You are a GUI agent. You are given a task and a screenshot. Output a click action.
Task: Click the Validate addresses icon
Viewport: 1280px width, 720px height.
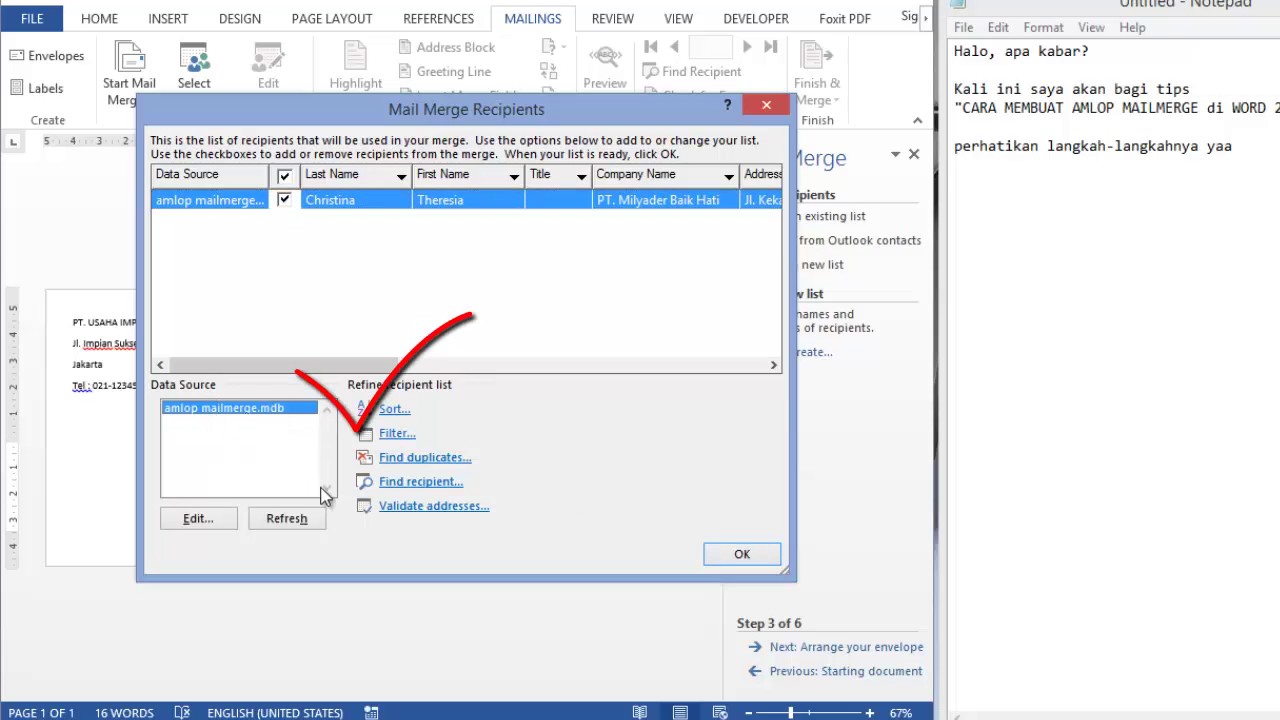pos(365,506)
